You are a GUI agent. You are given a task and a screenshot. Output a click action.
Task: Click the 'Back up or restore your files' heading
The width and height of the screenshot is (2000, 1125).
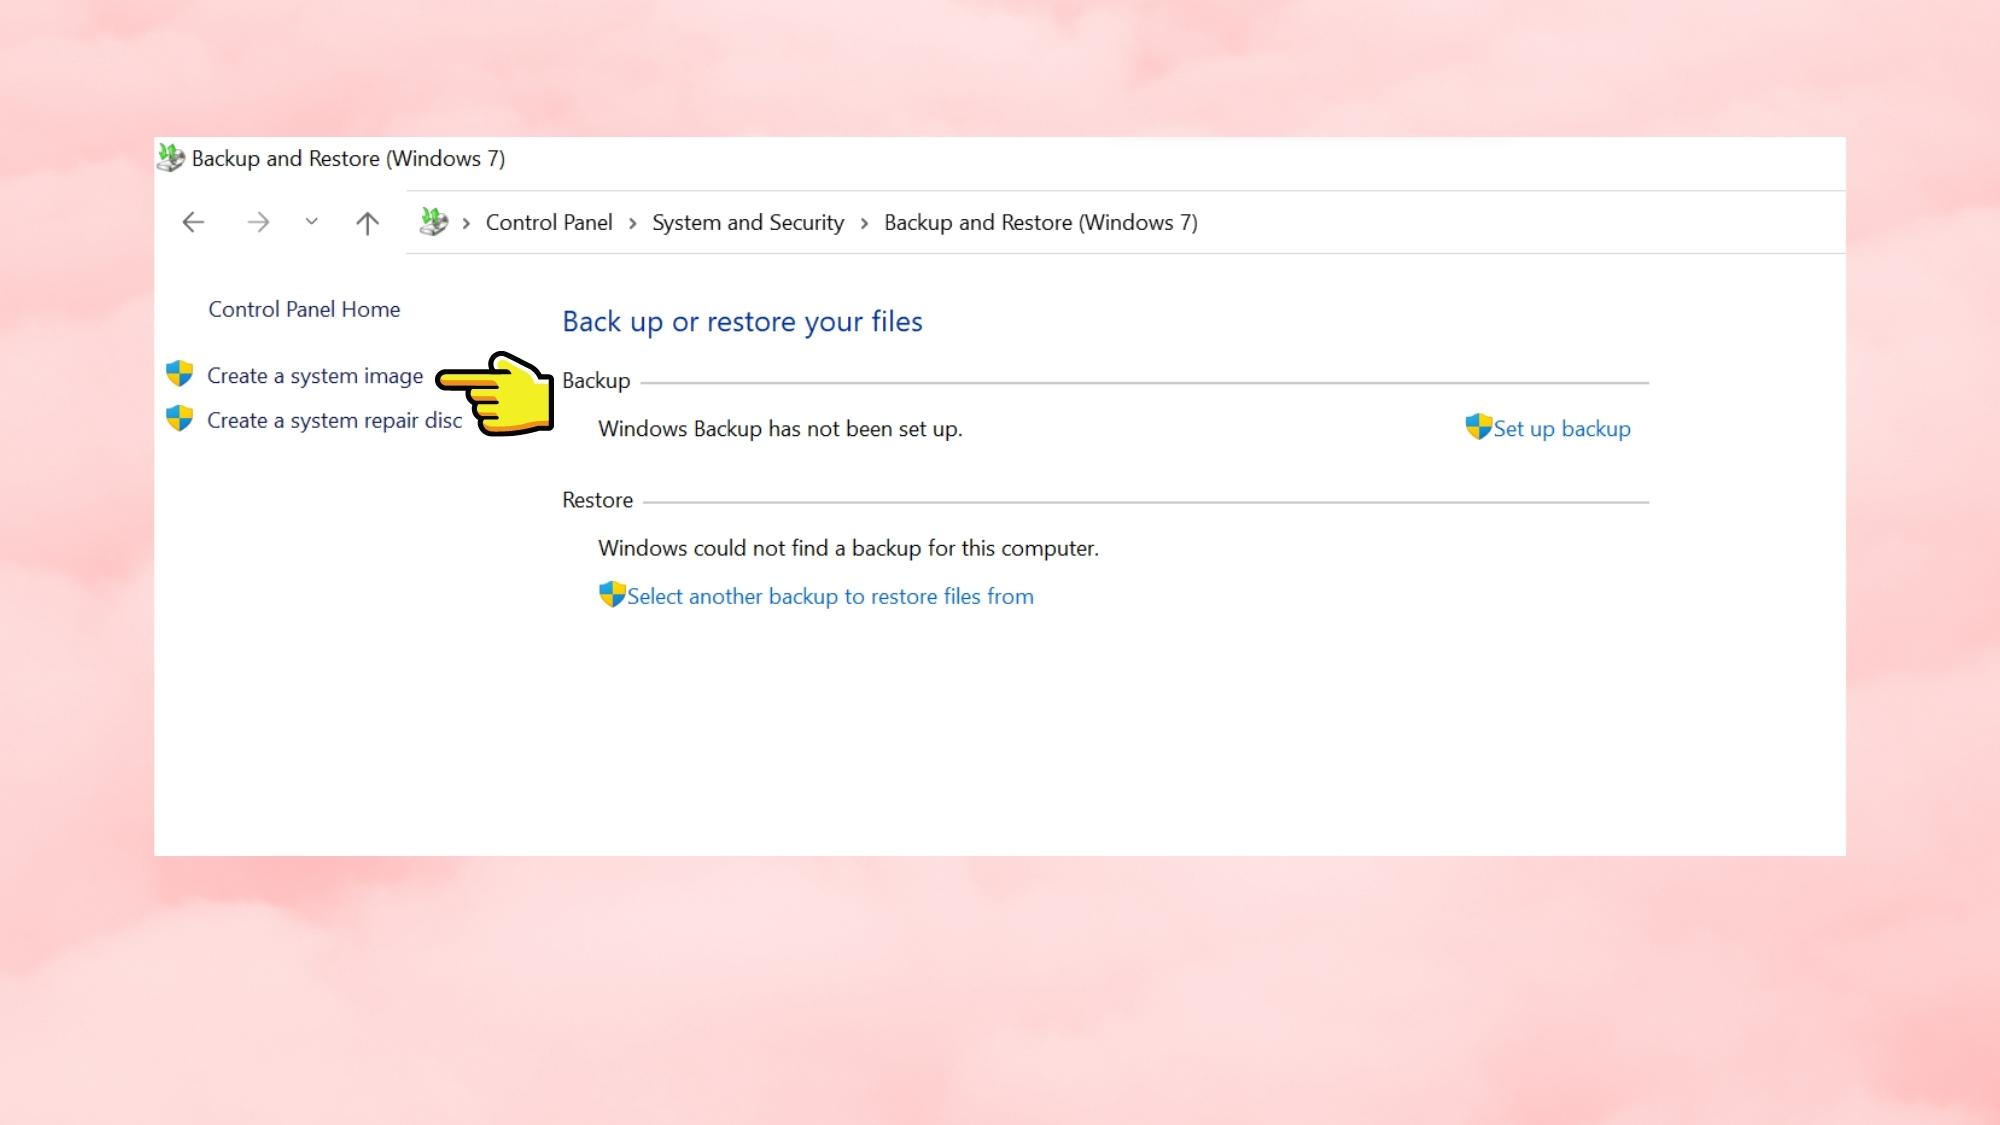tap(742, 322)
